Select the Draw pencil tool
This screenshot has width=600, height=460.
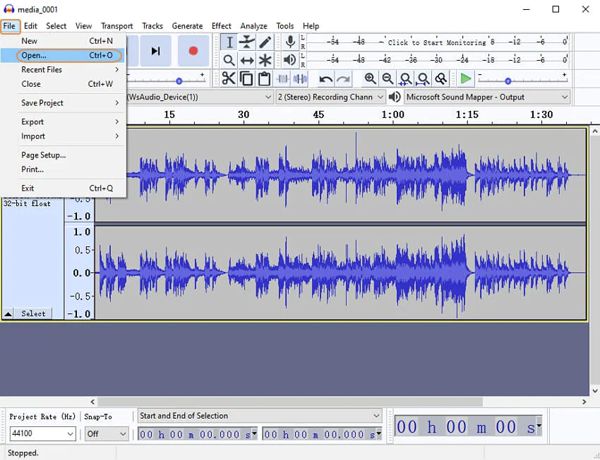tap(265, 42)
